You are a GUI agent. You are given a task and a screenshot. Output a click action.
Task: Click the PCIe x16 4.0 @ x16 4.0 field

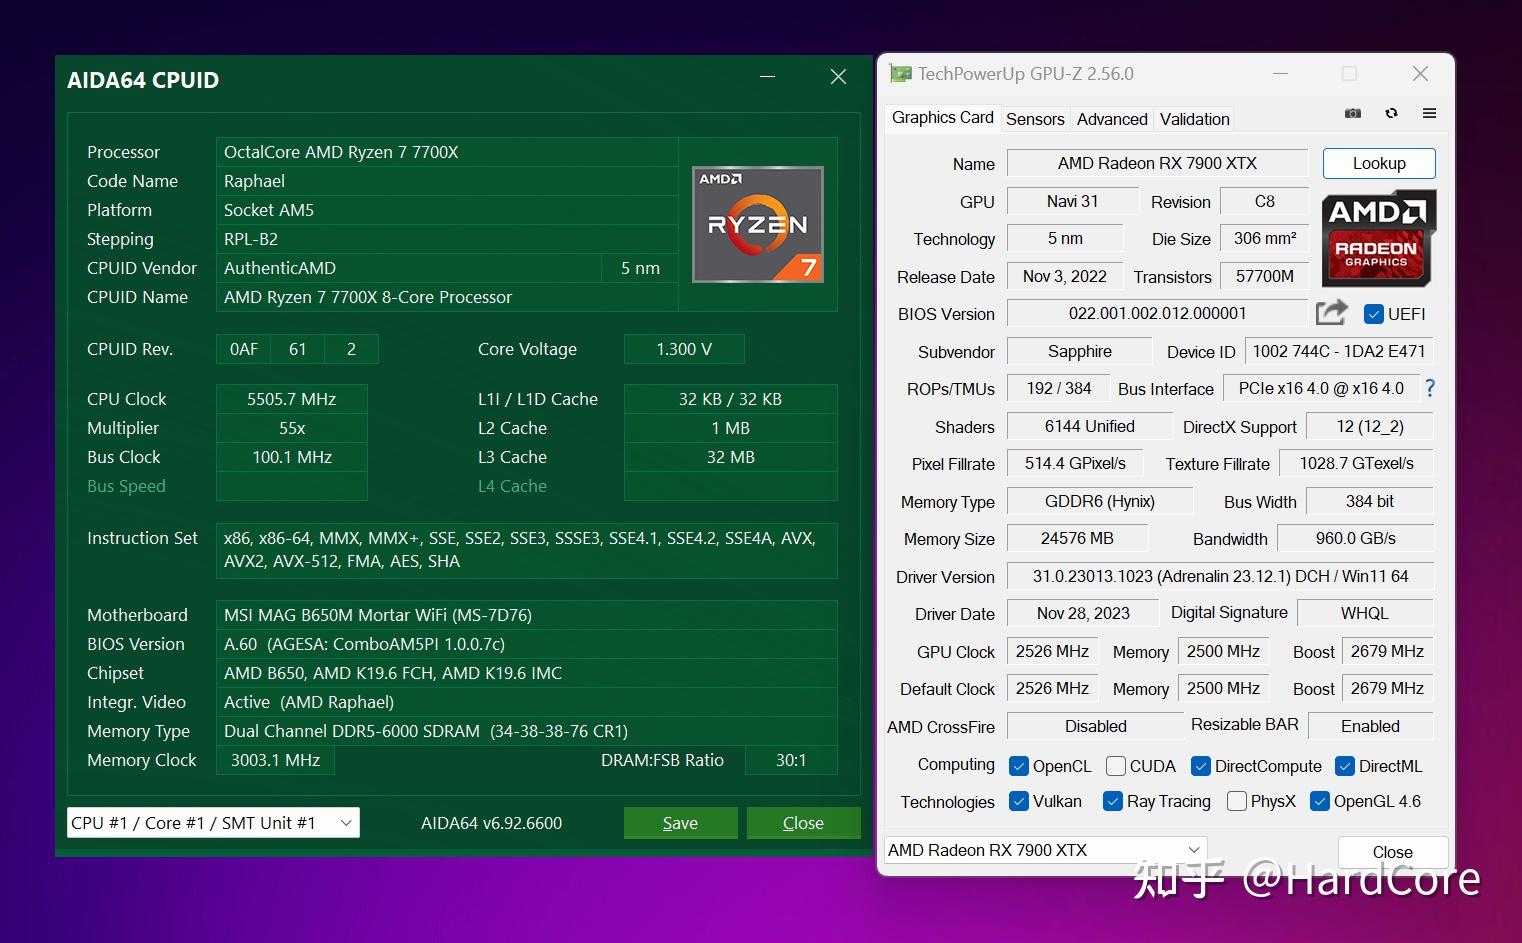pos(1321,388)
